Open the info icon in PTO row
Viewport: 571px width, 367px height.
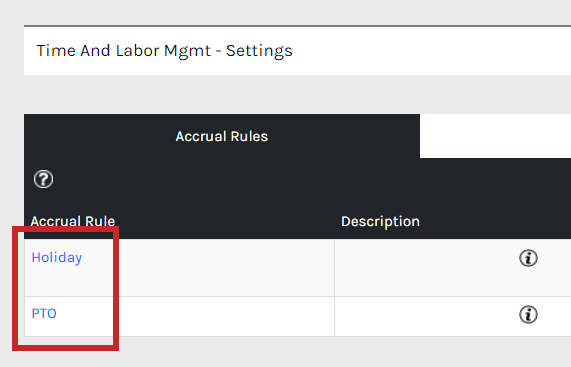pos(528,314)
